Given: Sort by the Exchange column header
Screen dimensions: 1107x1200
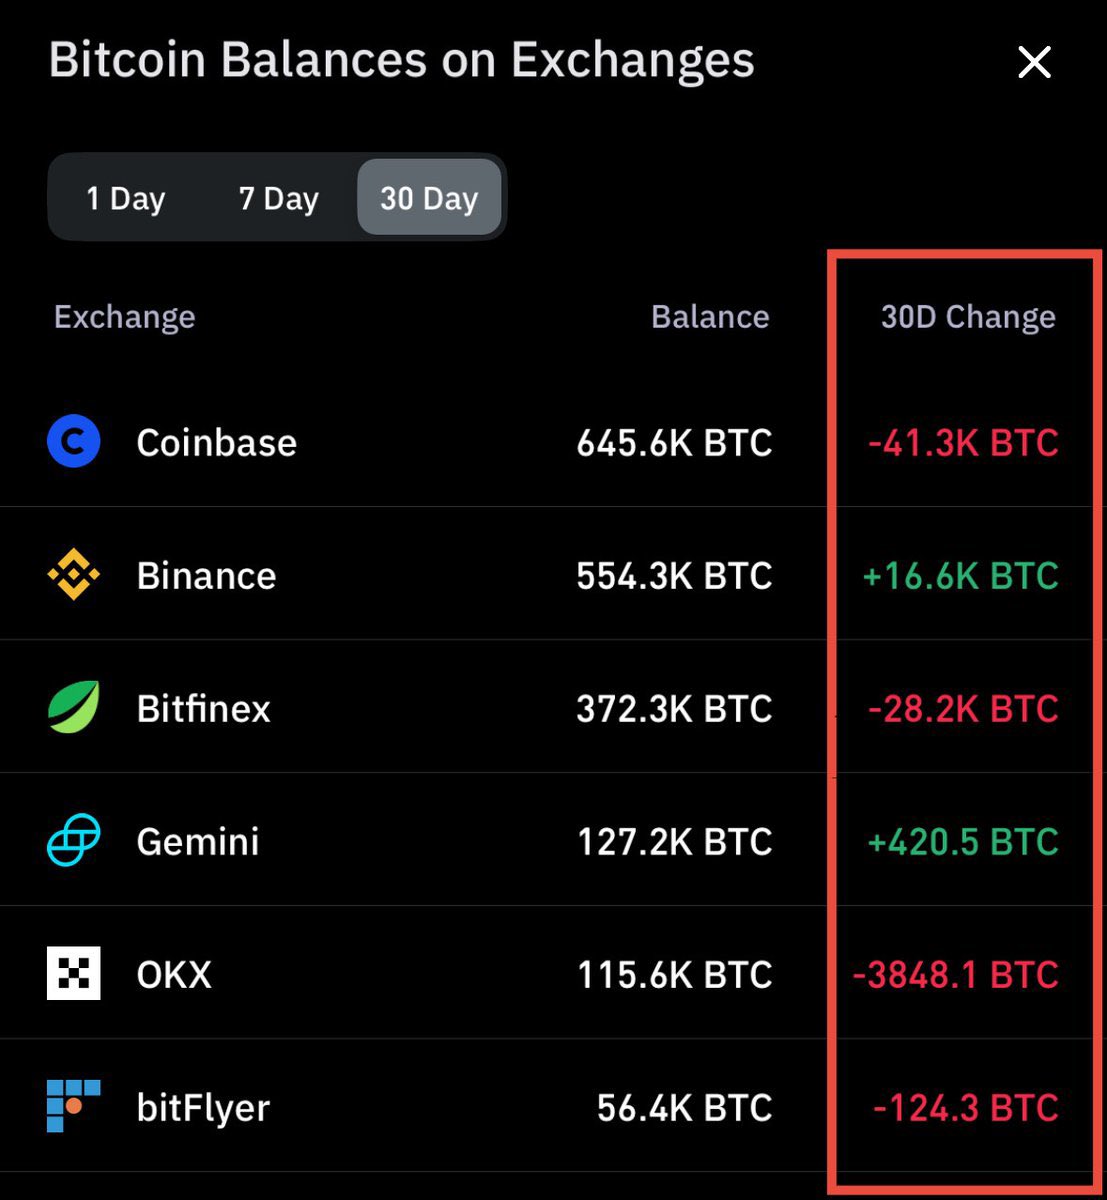Looking at the screenshot, I should point(125,317).
